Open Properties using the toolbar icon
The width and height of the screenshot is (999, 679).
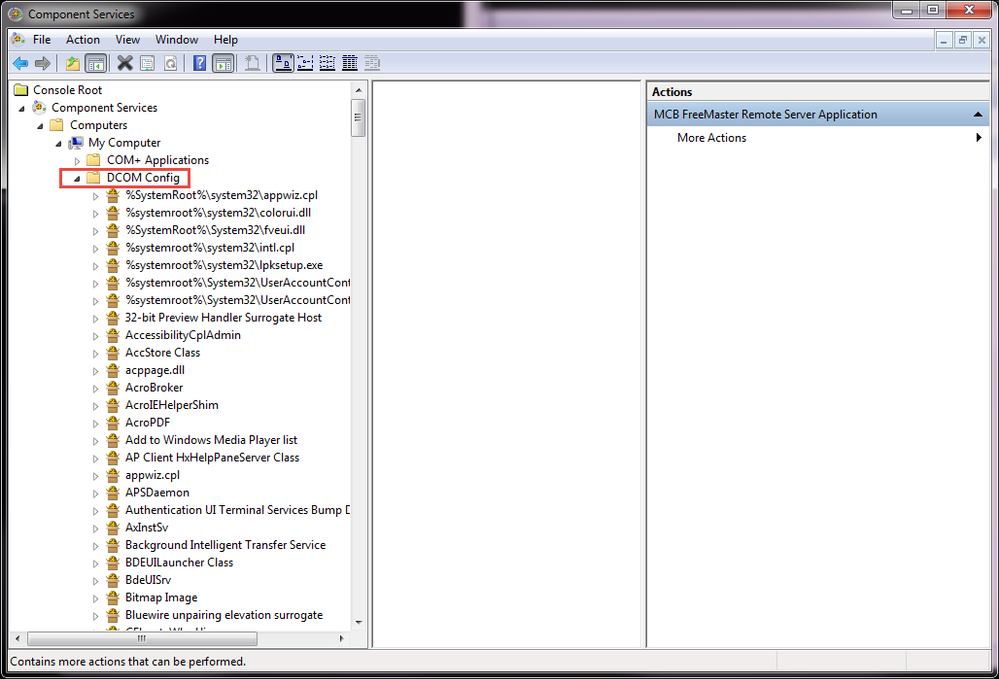146,62
